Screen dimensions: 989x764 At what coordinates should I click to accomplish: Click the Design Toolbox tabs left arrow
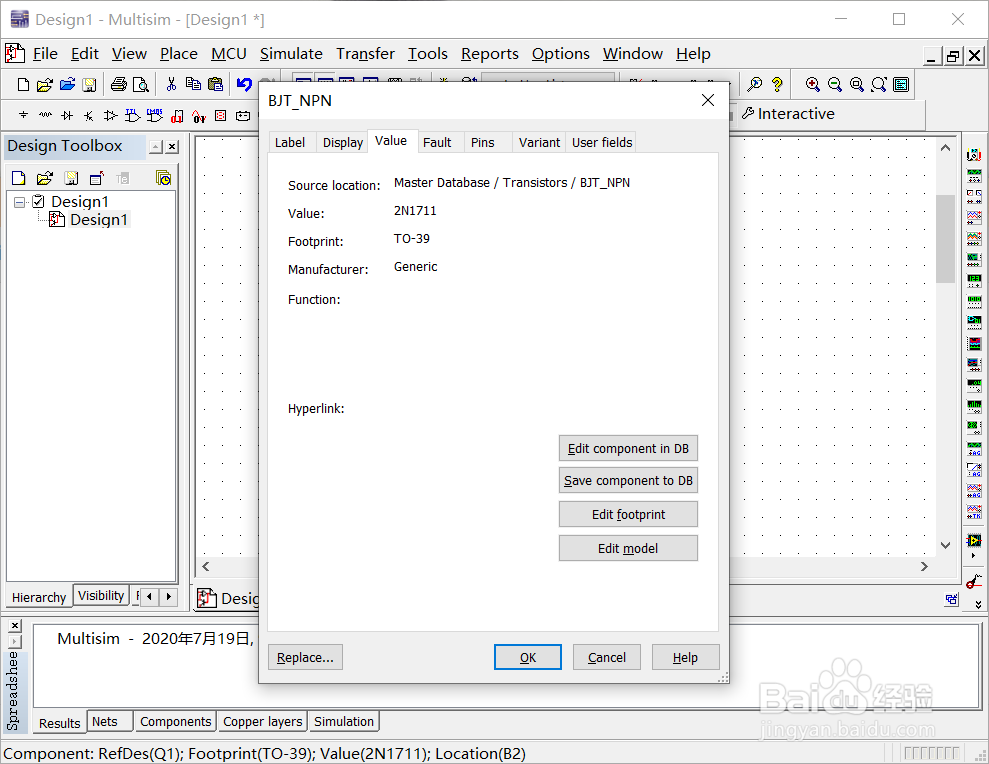click(x=149, y=596)
